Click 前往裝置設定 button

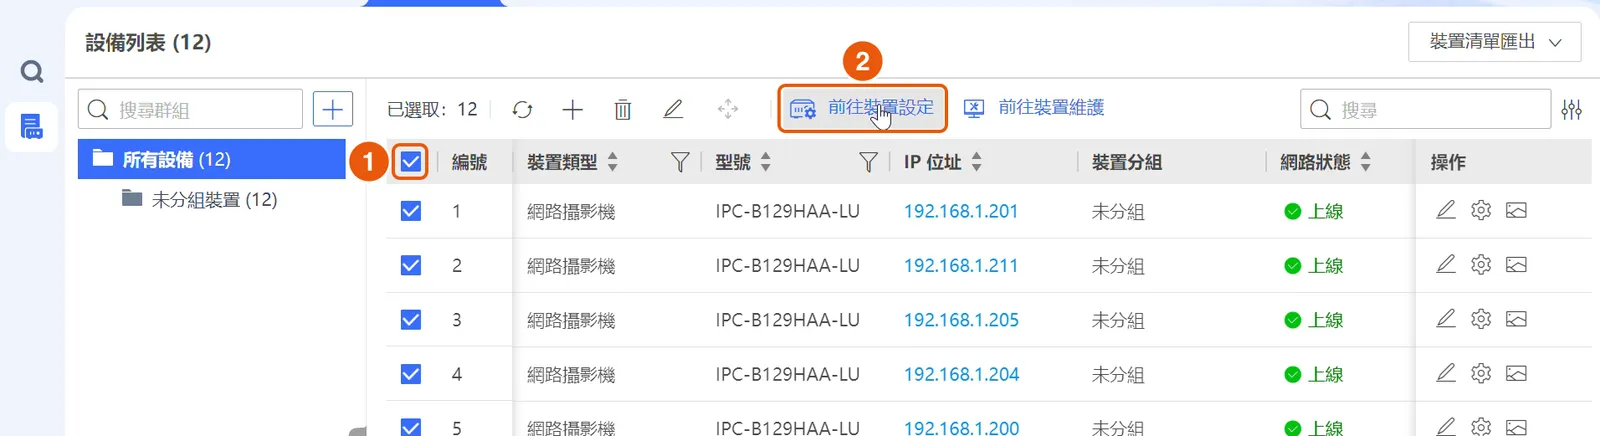[862, 108]
